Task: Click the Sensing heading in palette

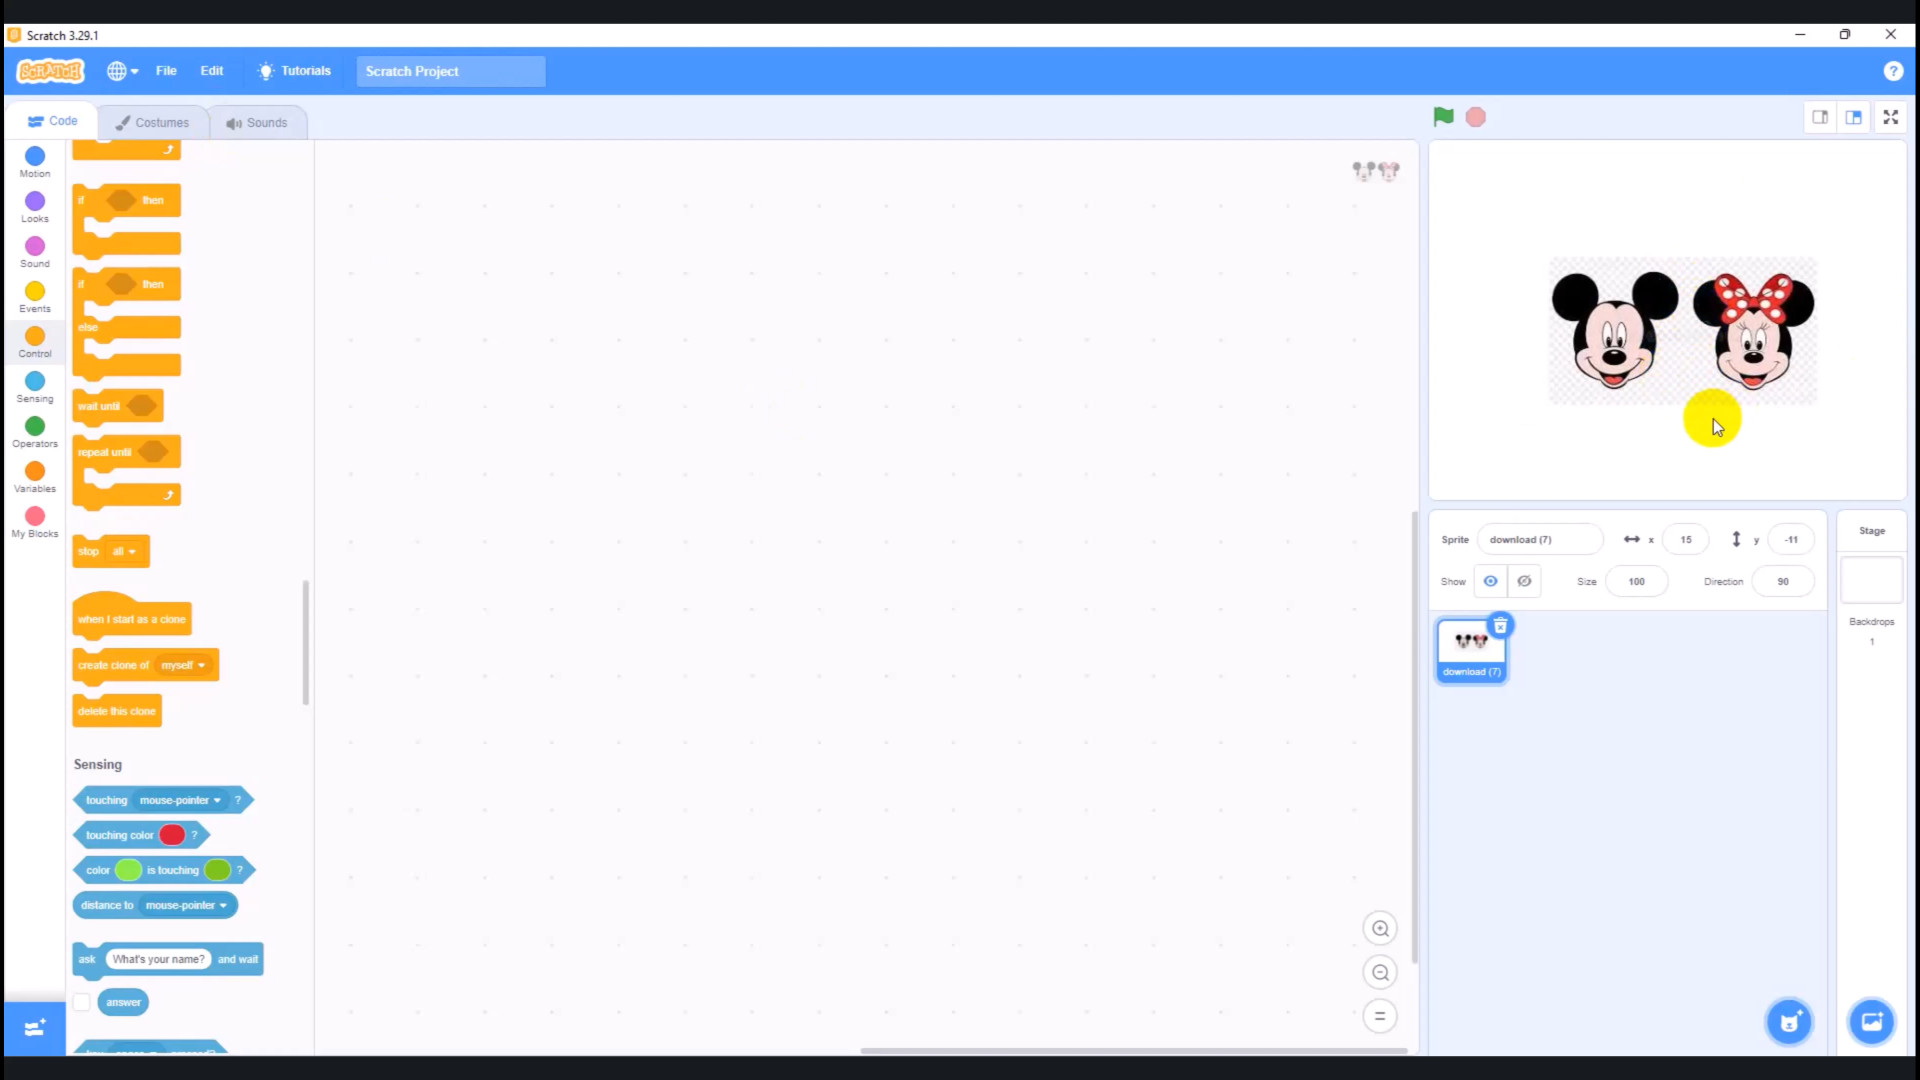Action: pos(97,764)
